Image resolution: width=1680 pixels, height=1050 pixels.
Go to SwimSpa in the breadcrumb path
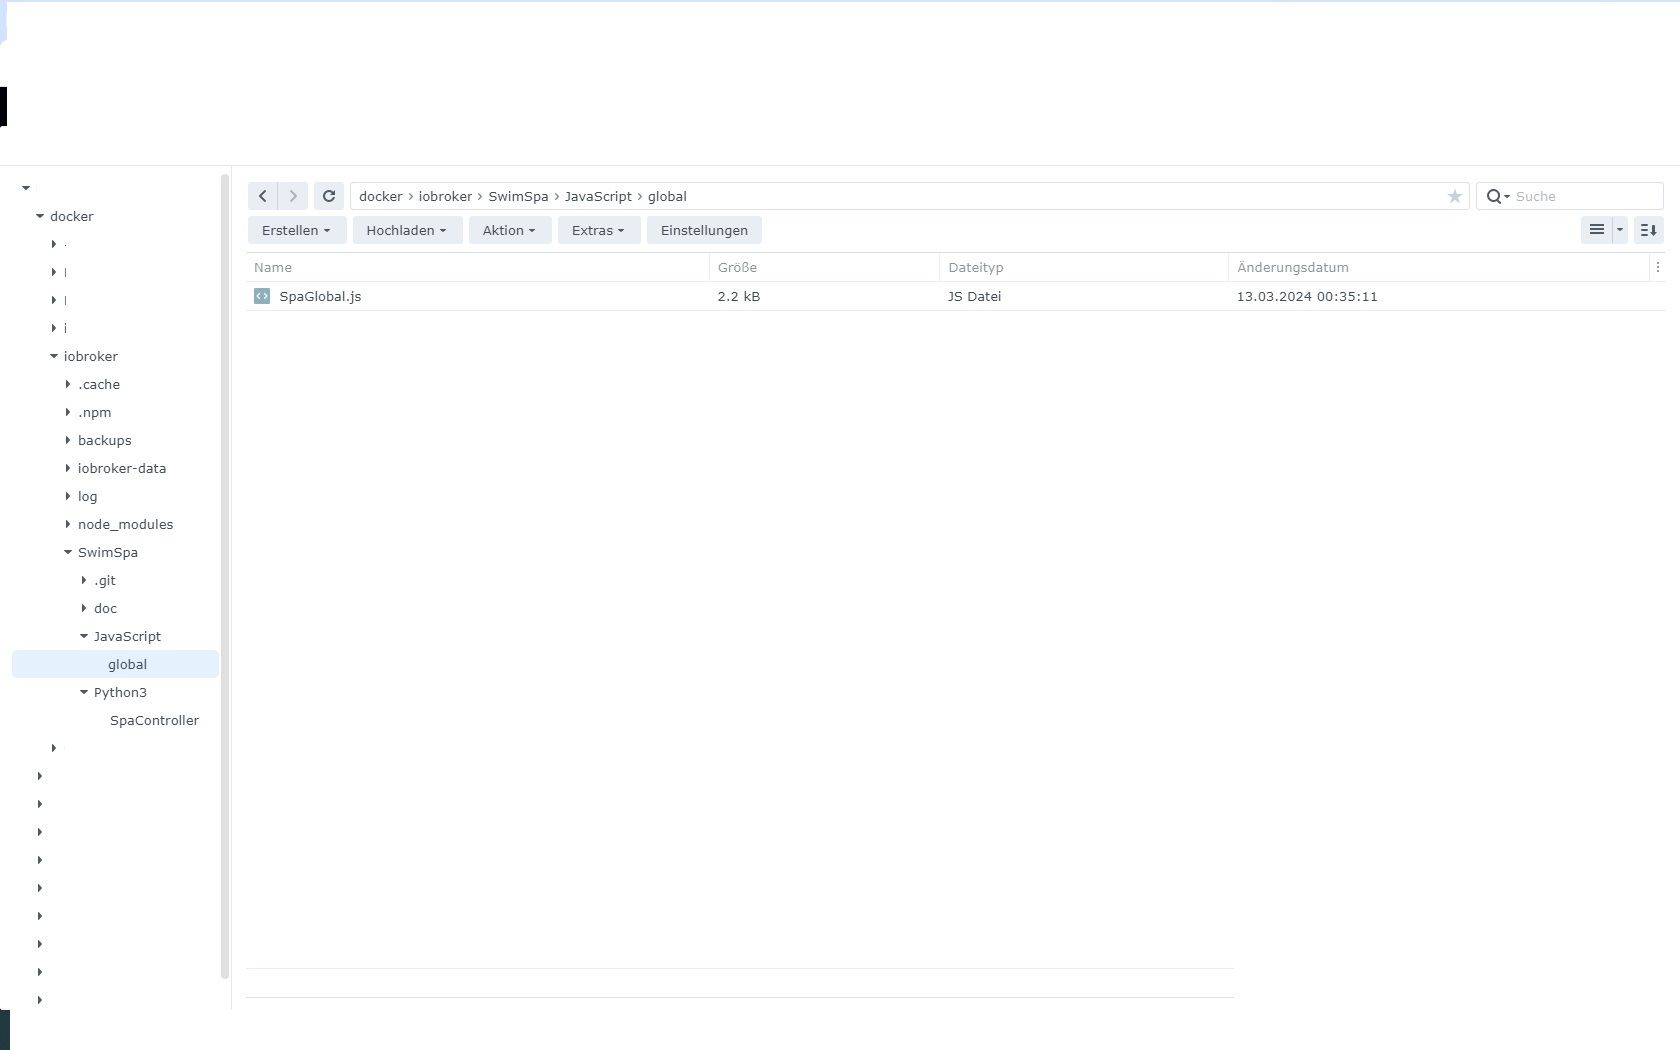(x=518, y=196)
